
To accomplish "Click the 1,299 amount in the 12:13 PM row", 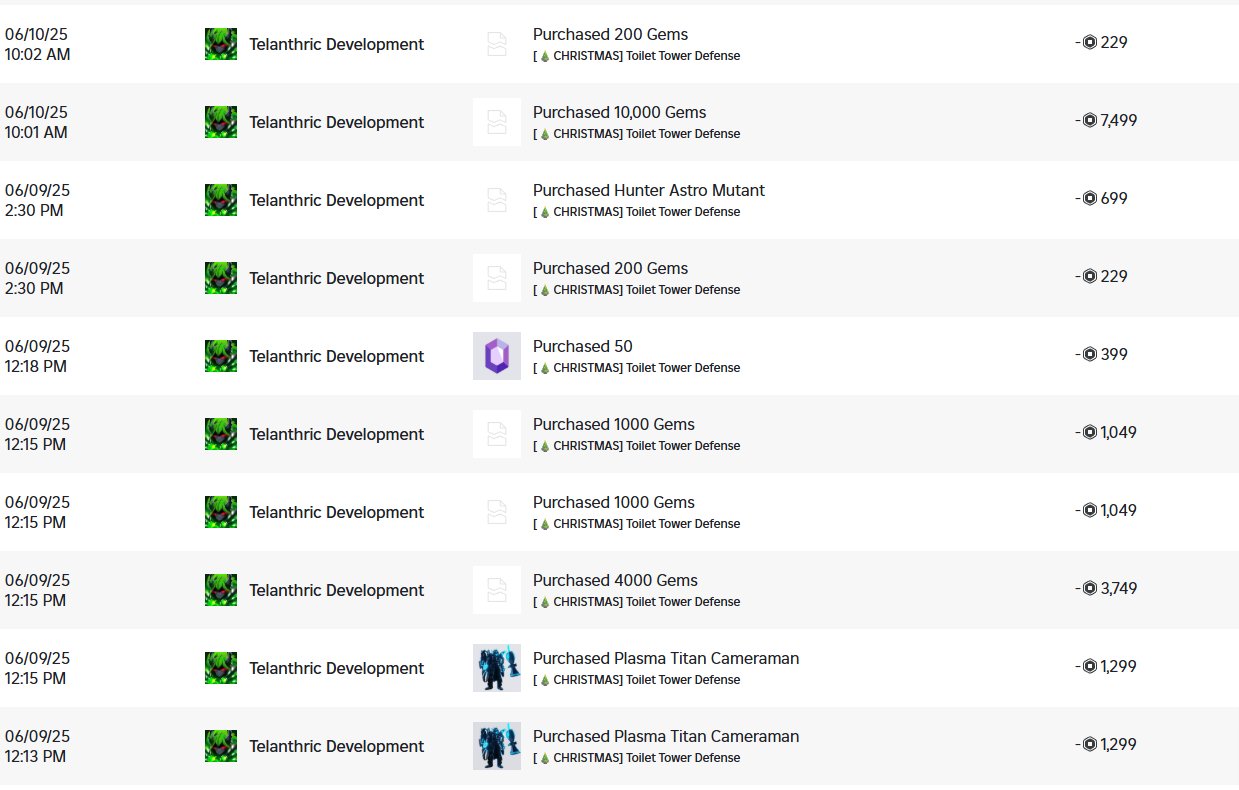I will click(1118, 744).
